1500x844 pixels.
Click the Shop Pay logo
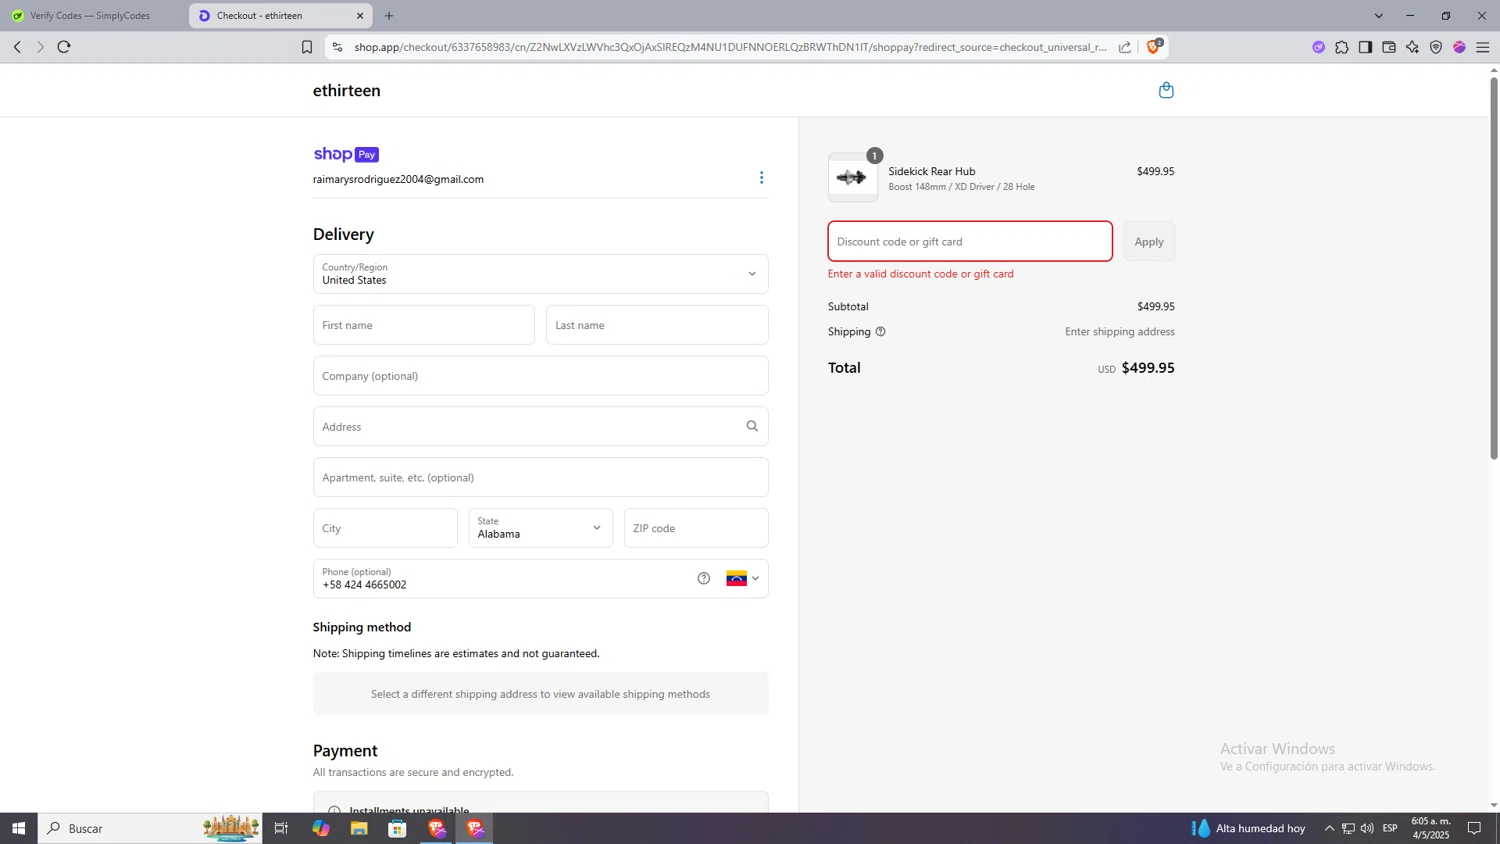click(346, 154)
